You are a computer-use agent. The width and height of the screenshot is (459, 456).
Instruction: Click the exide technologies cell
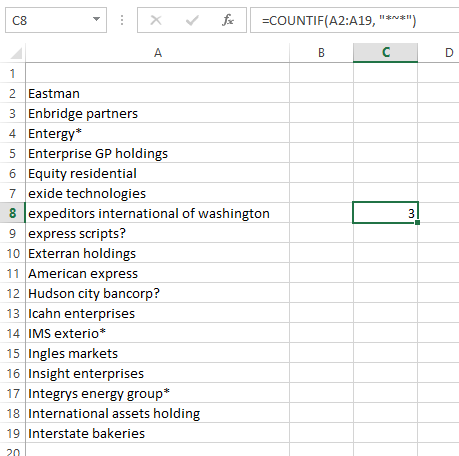pyautogui.click(x=158, y=193)
